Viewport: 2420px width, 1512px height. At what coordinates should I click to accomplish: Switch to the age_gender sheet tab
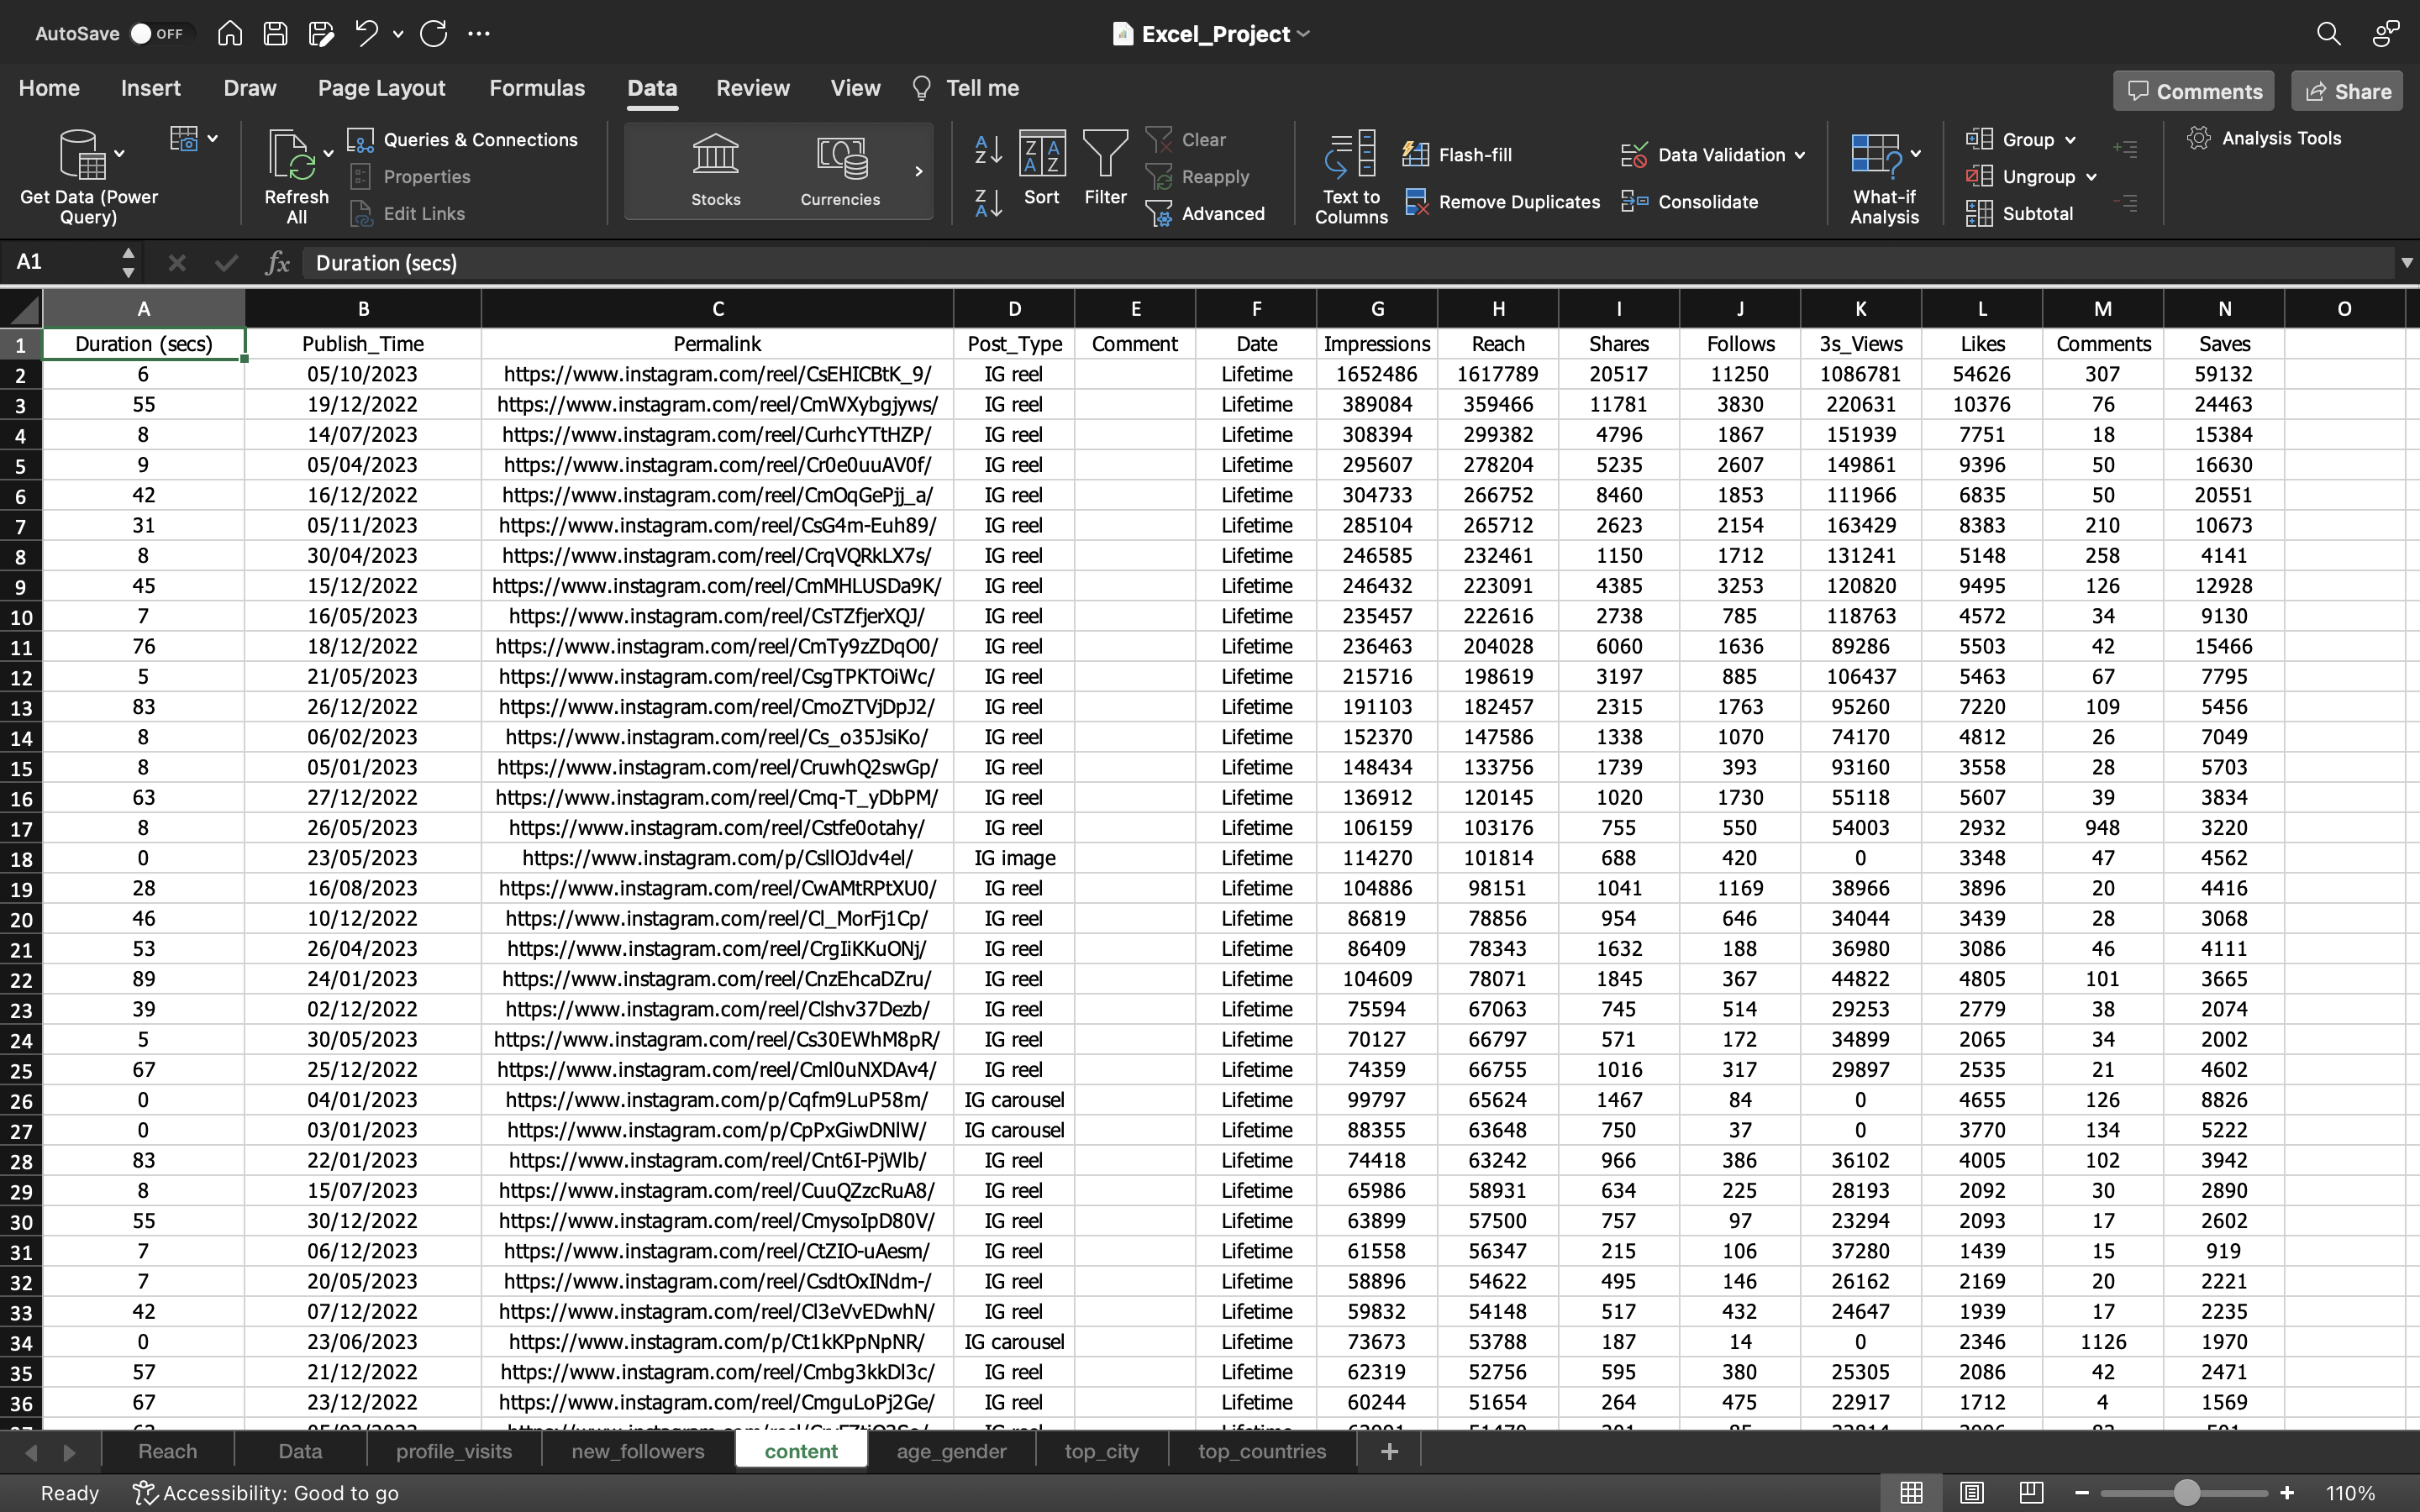pyautogui.click(x=951, y=1451)
